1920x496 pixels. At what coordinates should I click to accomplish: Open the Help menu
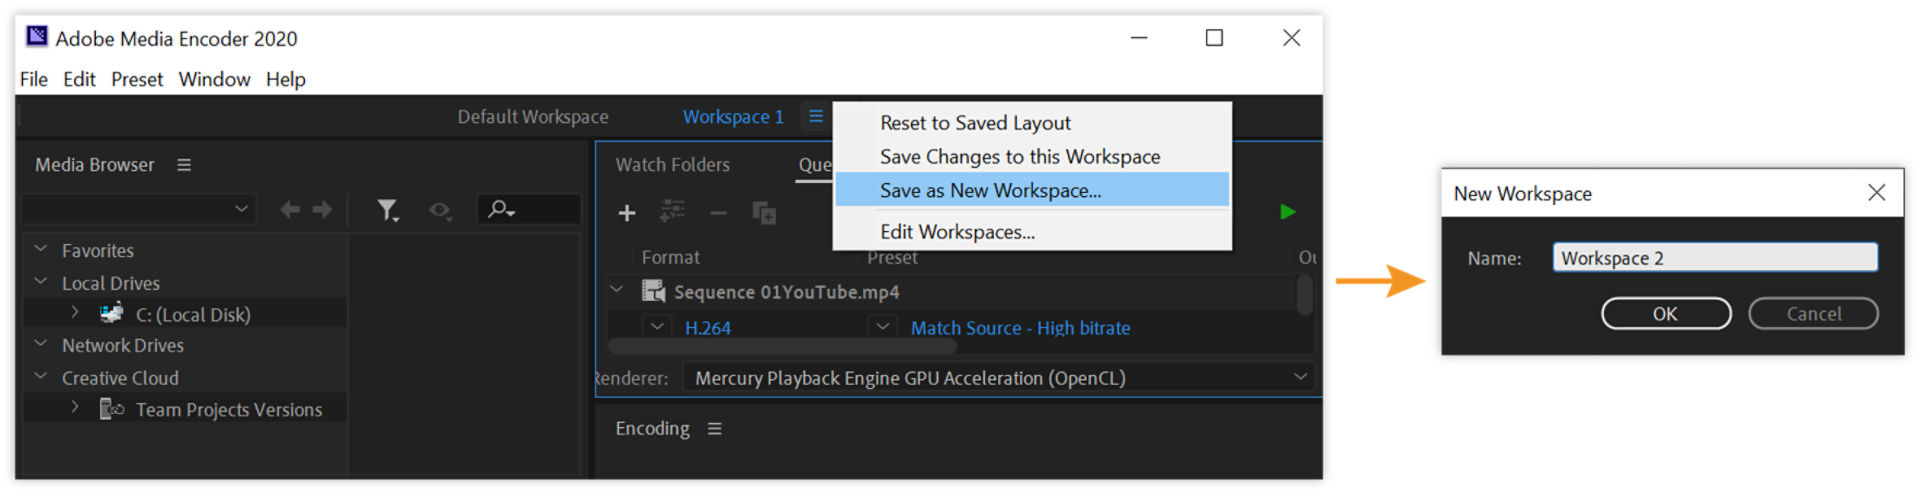click(x=286, y=79)
